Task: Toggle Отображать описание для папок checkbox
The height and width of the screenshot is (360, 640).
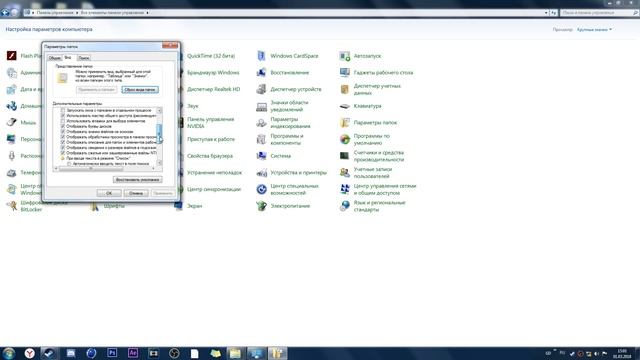Action: click(63, 142)
